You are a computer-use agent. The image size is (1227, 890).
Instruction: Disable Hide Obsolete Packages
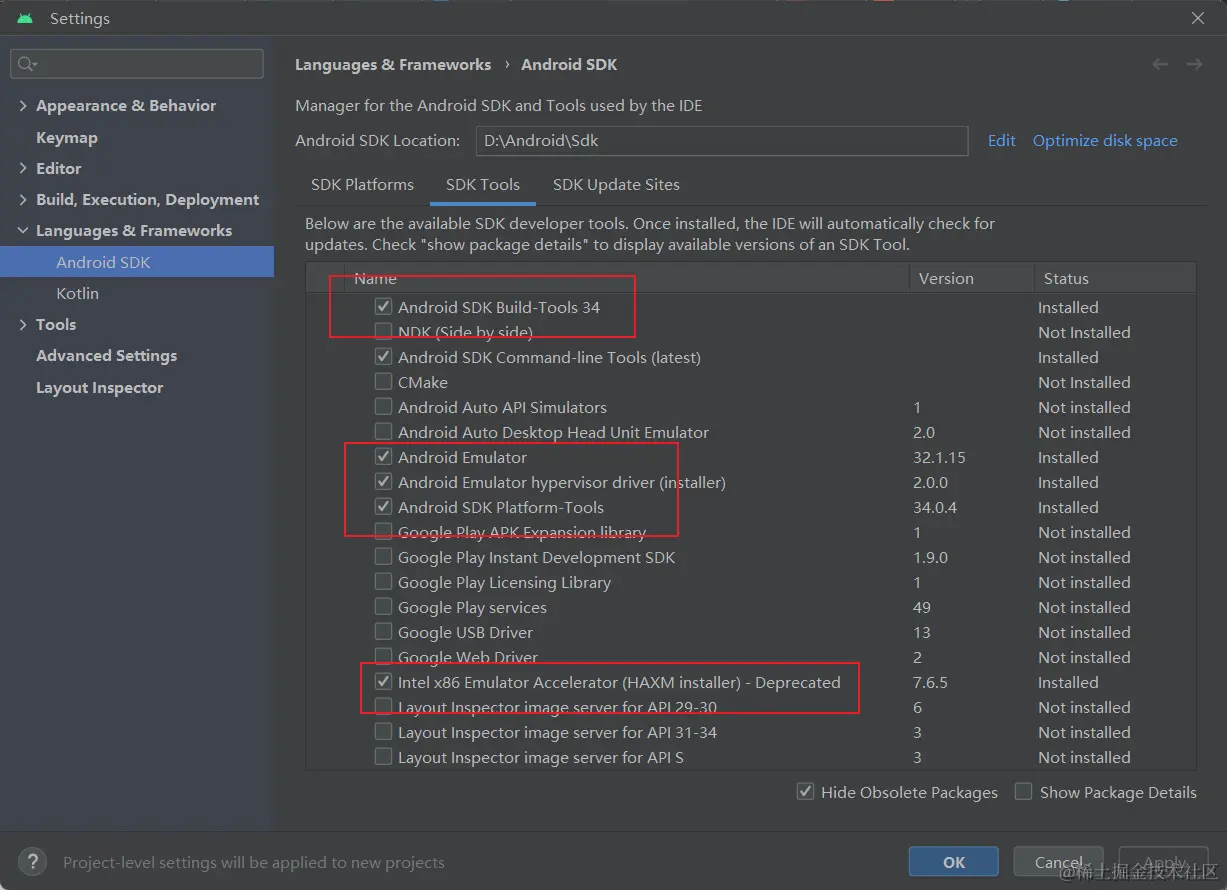point(805,791)
